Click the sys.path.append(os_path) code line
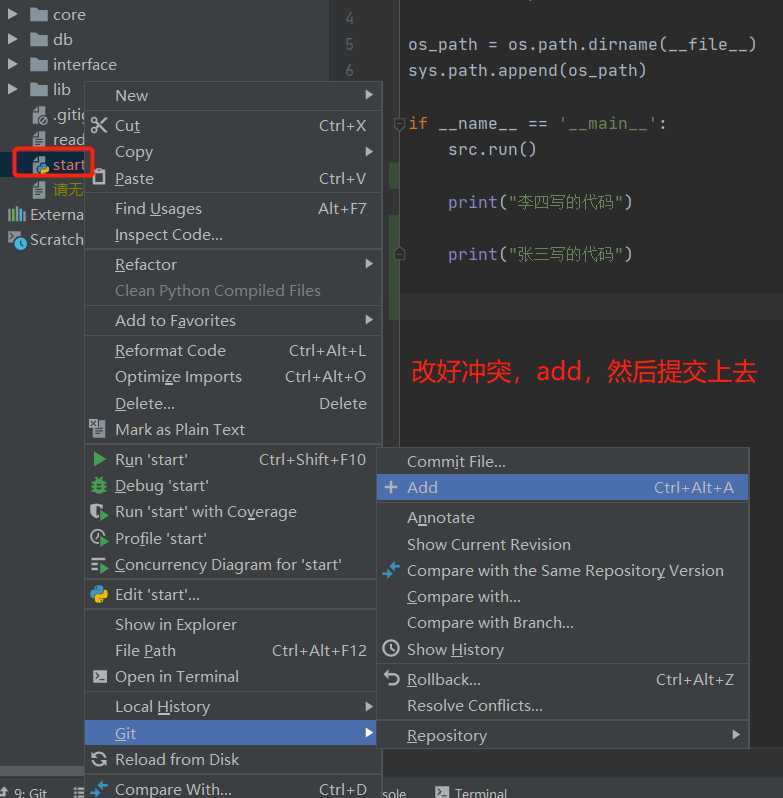This screenshot has height=798, width=783. pos(527,70)
